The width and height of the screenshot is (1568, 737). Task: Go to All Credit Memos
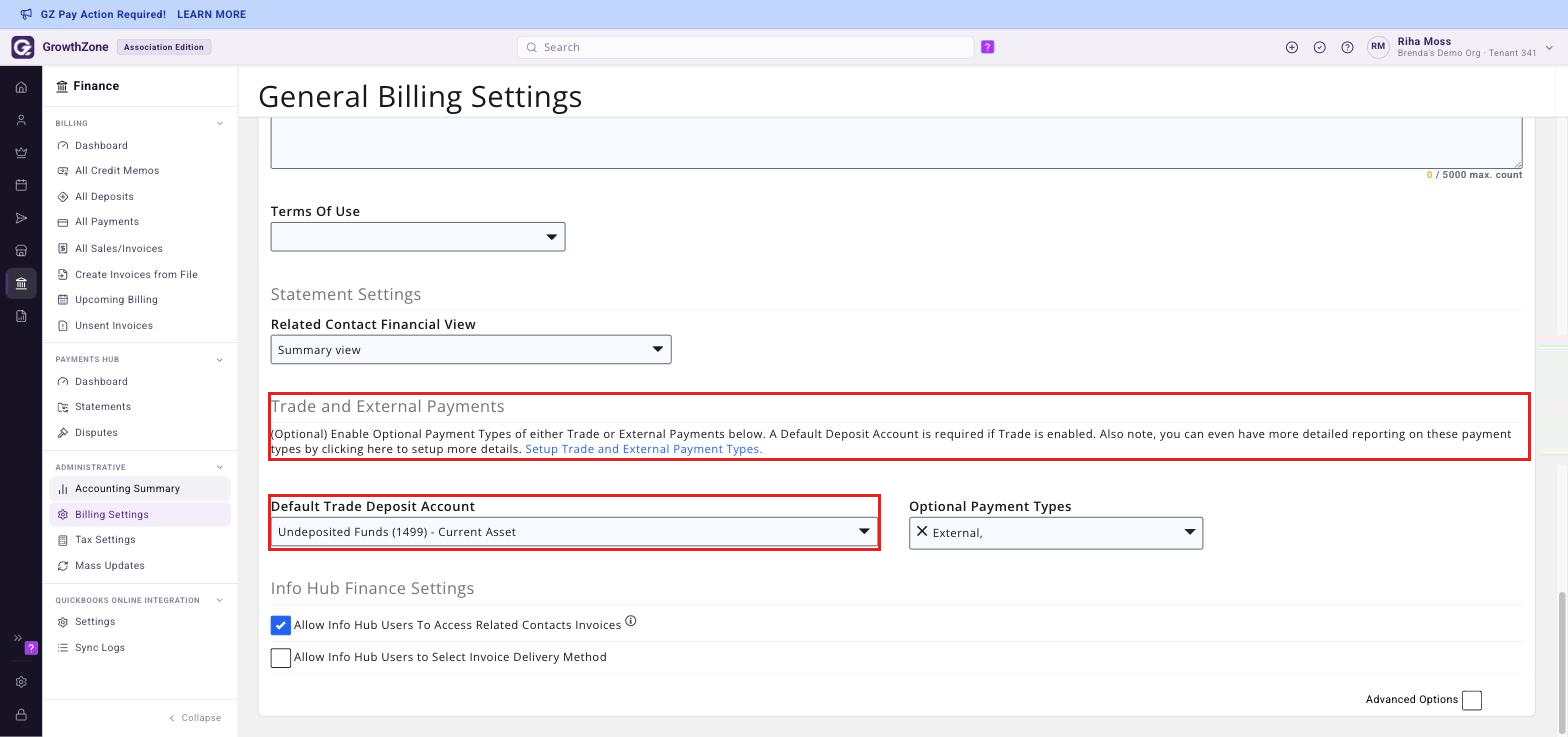coord(117,171)
